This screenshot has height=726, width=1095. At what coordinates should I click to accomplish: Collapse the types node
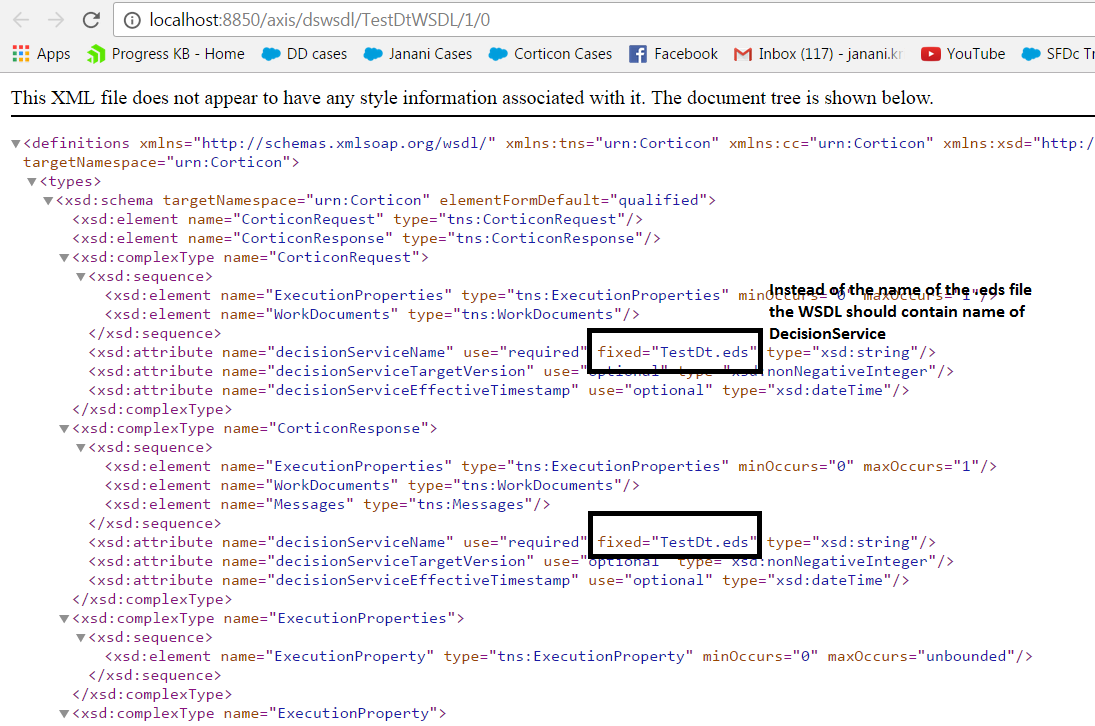[x=31, y=182]
